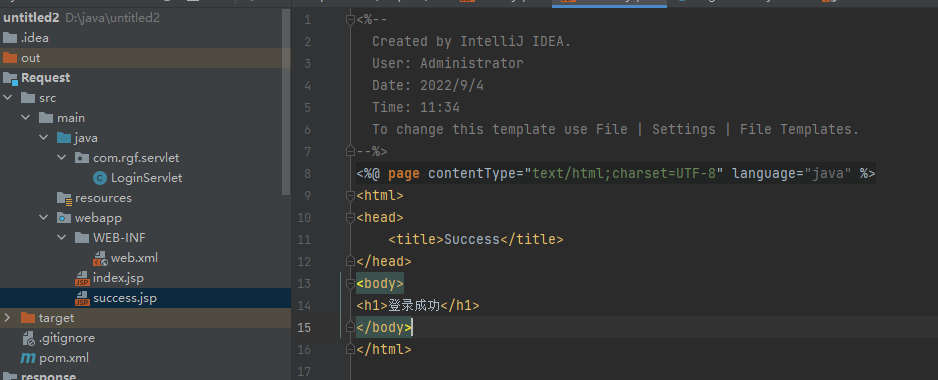Click the success.jsp file icon
938x380 pixels.
pos(82,298)
